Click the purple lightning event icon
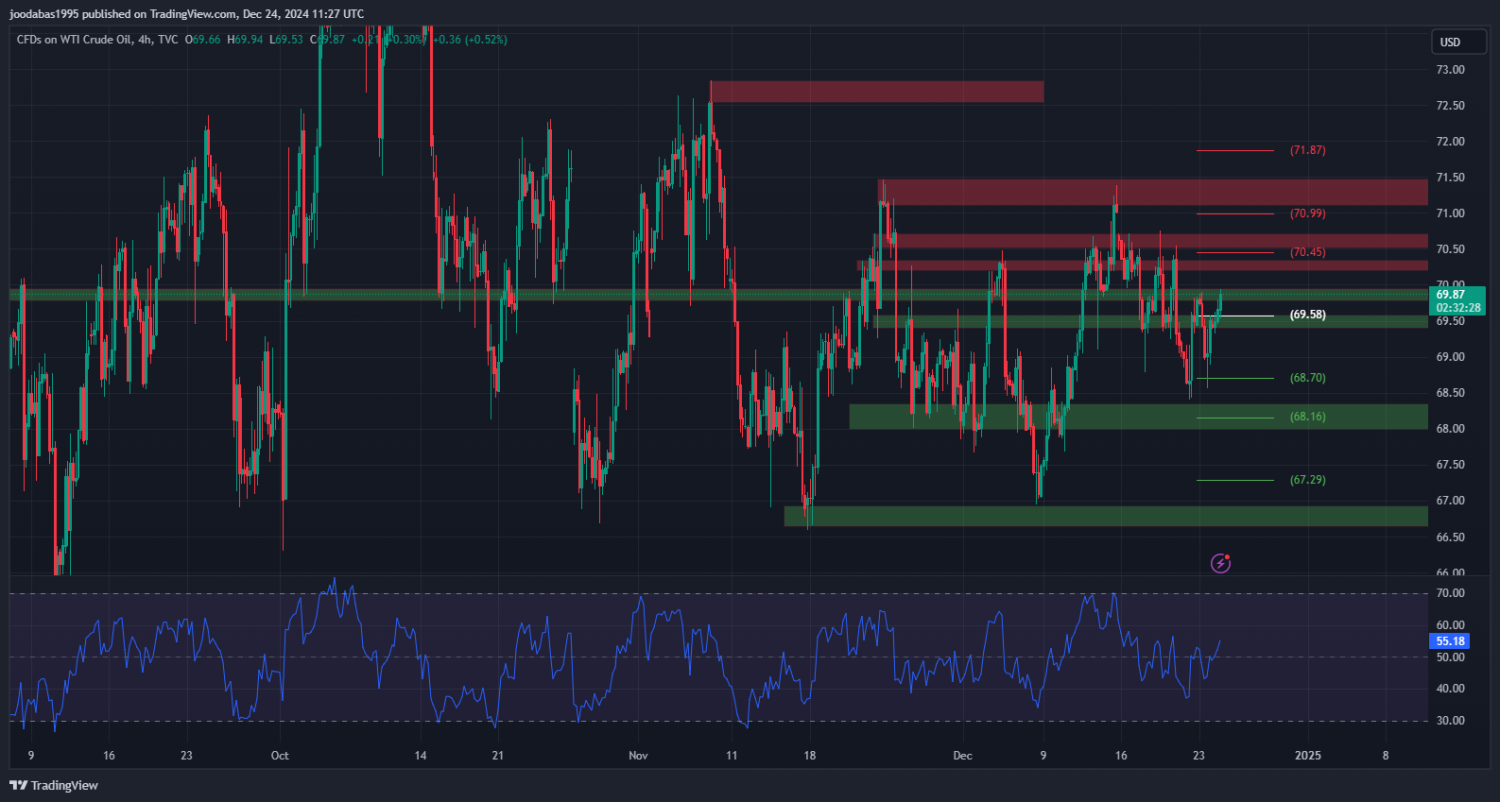Image resolution: width=1500 pixels, height=802 pixels. (1220, 563)
